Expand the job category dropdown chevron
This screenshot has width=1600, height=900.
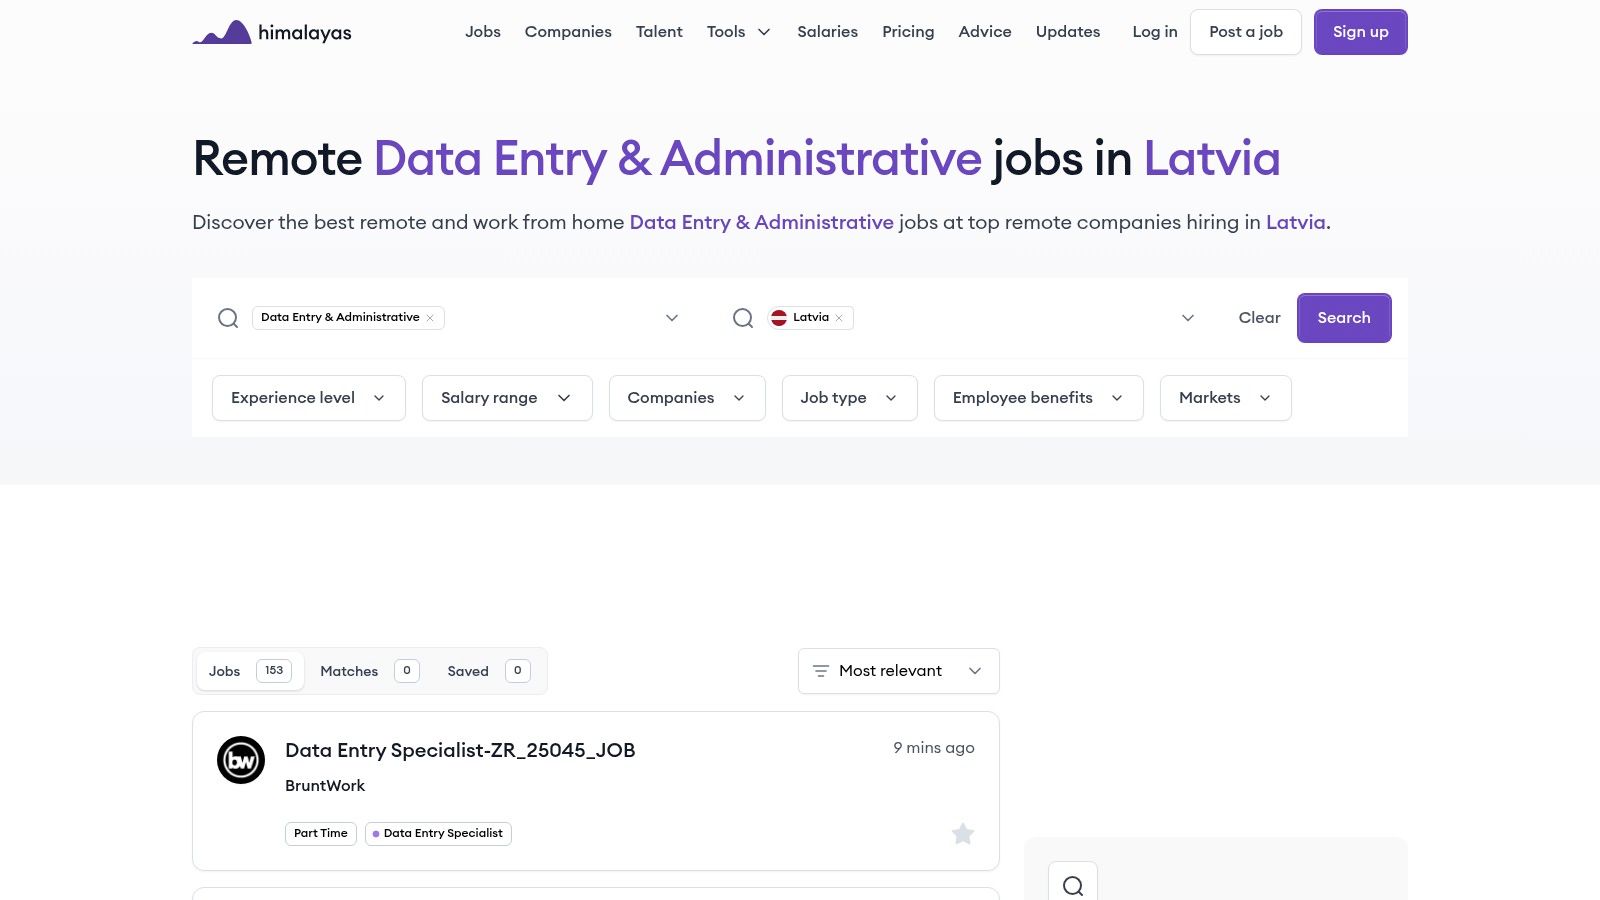point(672,318)
